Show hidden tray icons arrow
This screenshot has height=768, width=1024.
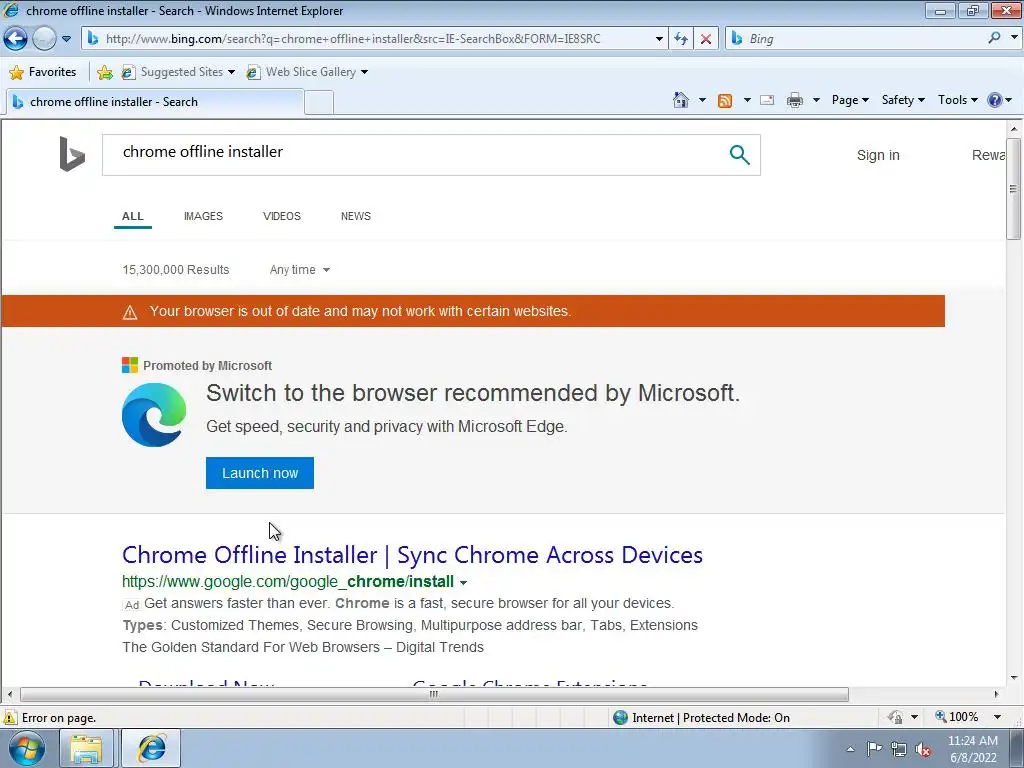(850, 749)
